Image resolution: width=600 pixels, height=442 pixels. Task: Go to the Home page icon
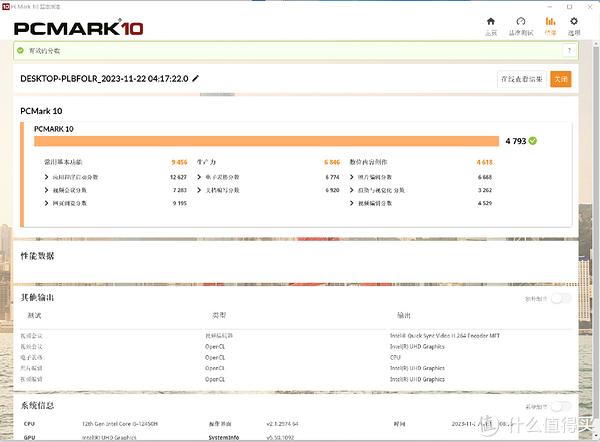tap(491, 21)
